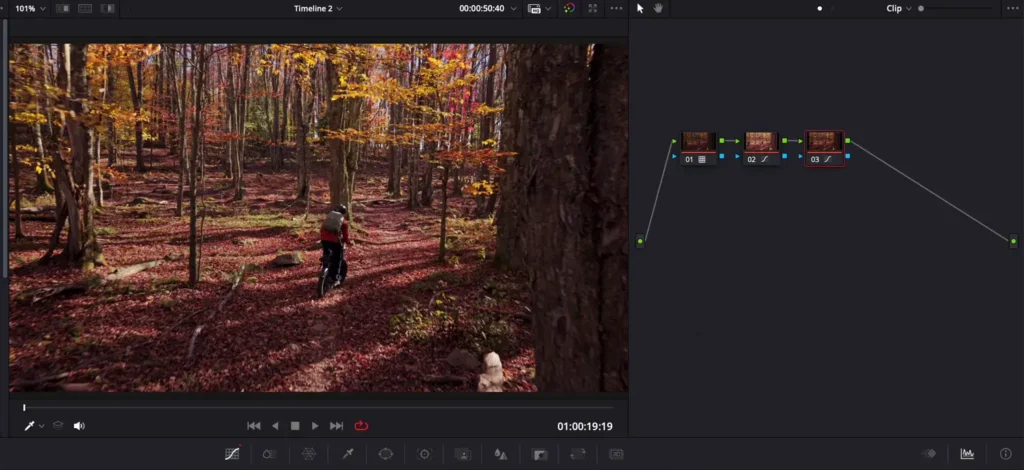Viewport: 1024px width, 470px height.
Task: Play the clip forward
Action: [x=315, y=426]
